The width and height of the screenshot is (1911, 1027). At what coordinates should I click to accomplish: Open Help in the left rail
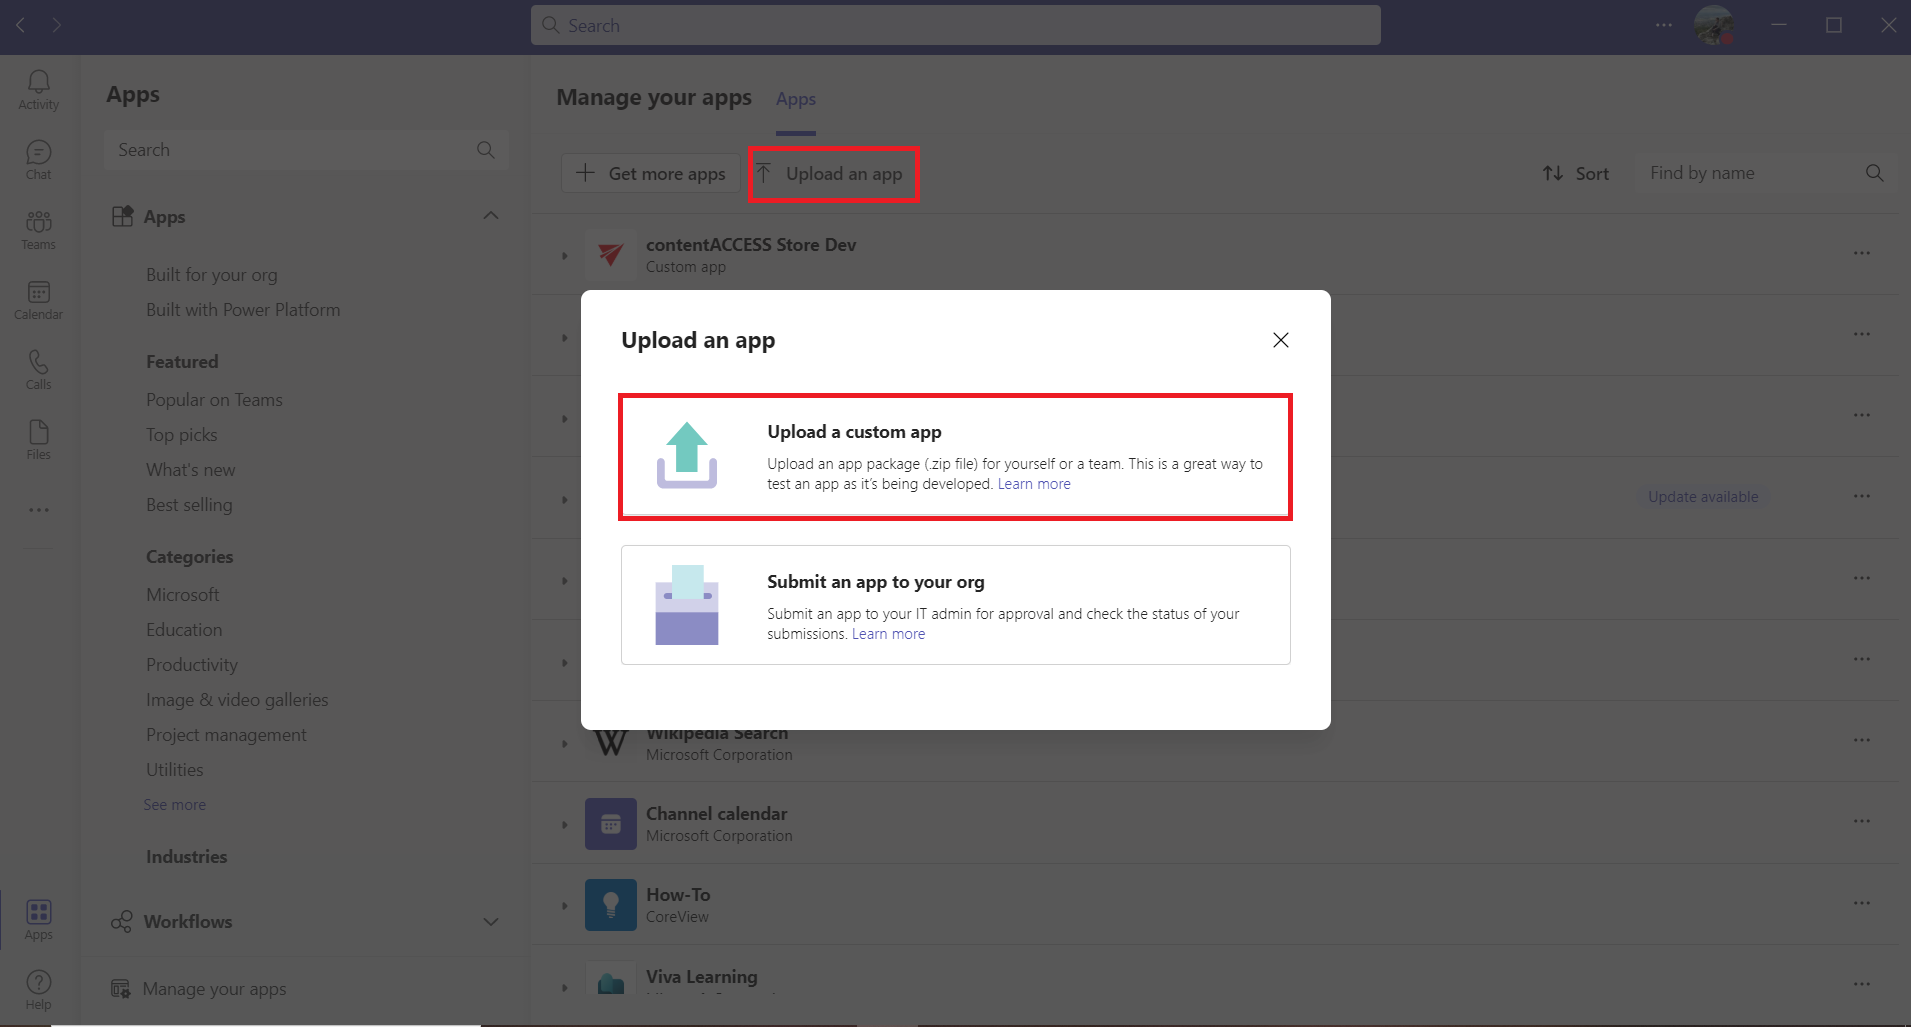pyautogui.click(x=39, y=990)
